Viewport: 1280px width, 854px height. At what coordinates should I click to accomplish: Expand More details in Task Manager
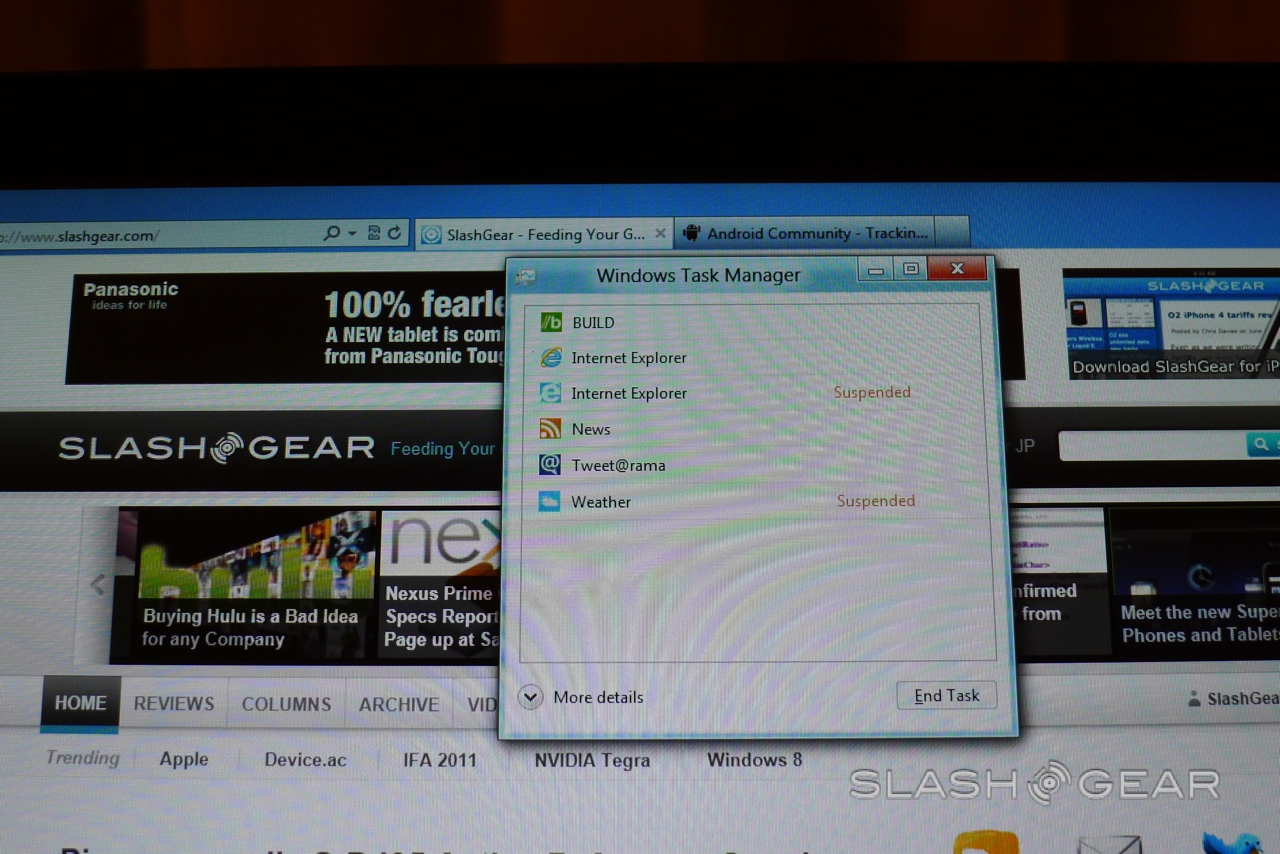coord(581,697)
